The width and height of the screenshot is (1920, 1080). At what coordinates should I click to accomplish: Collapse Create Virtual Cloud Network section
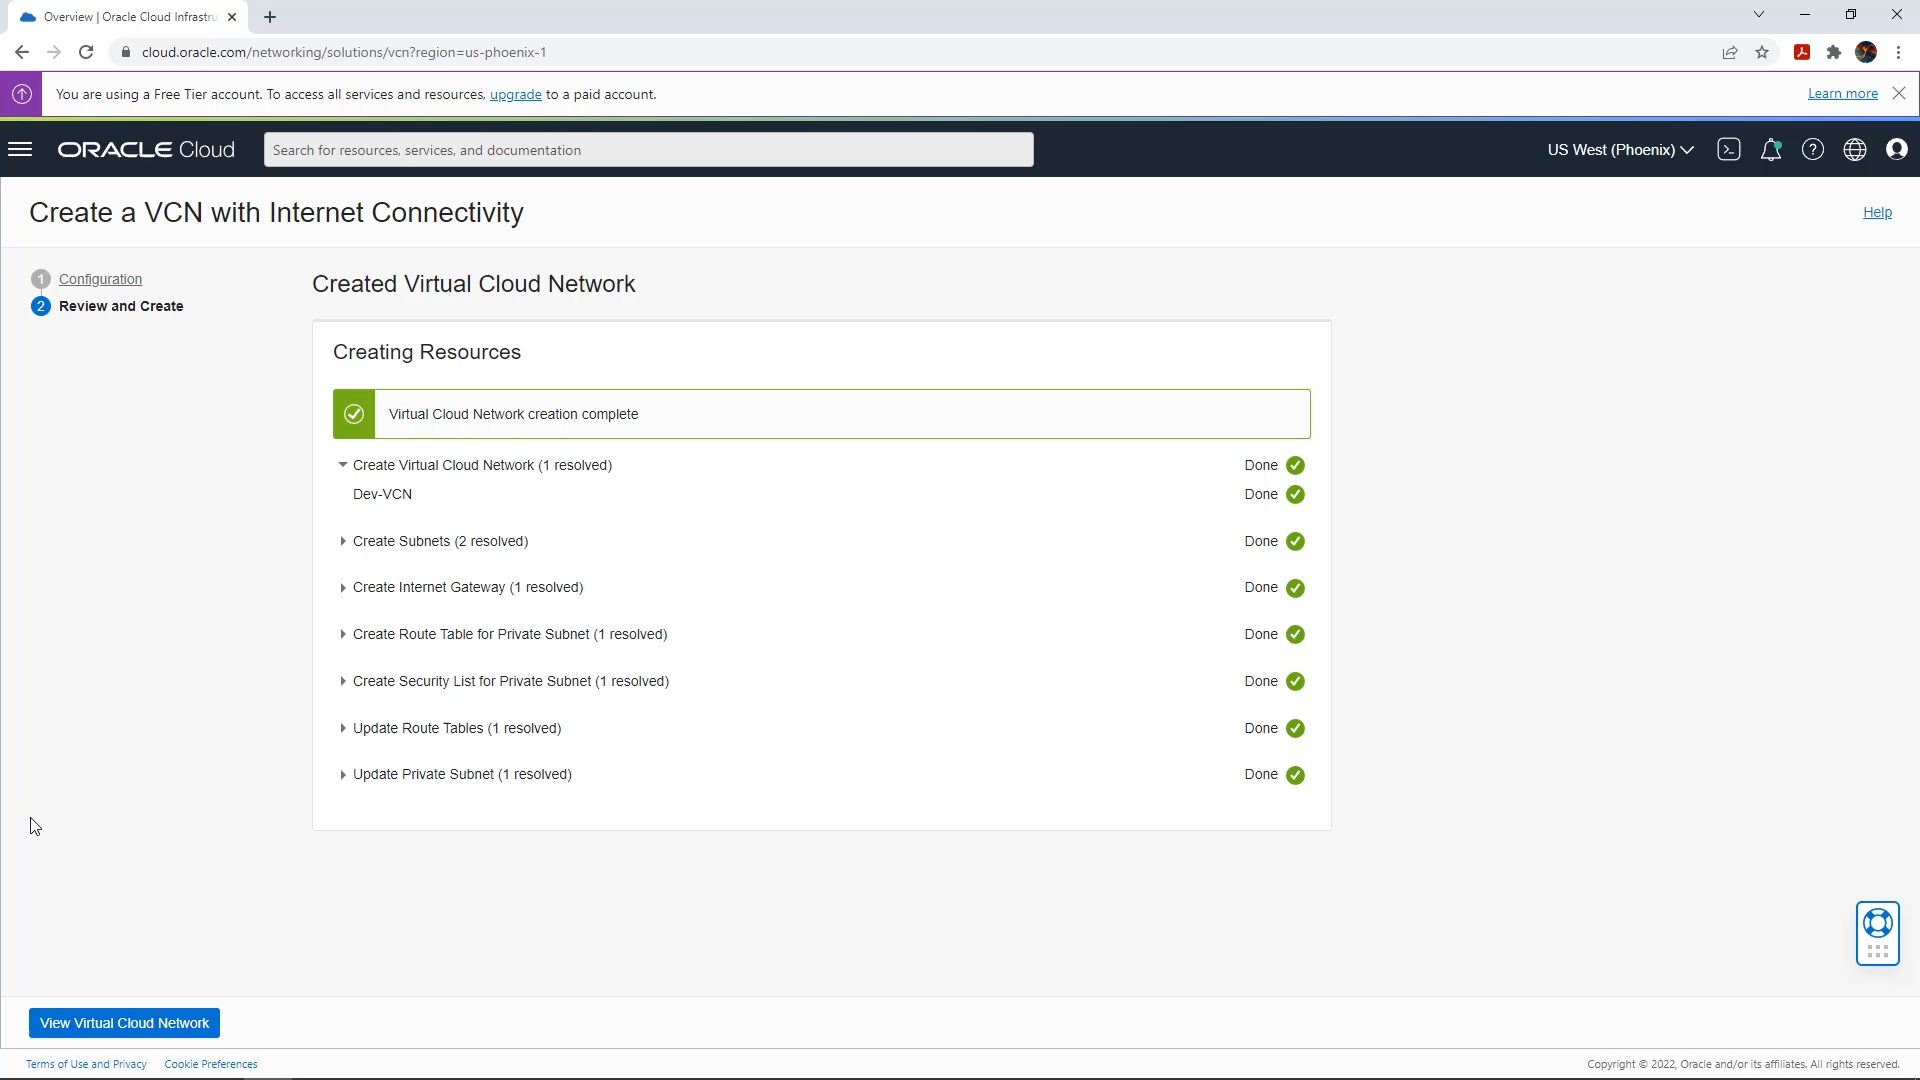point(343,465)
